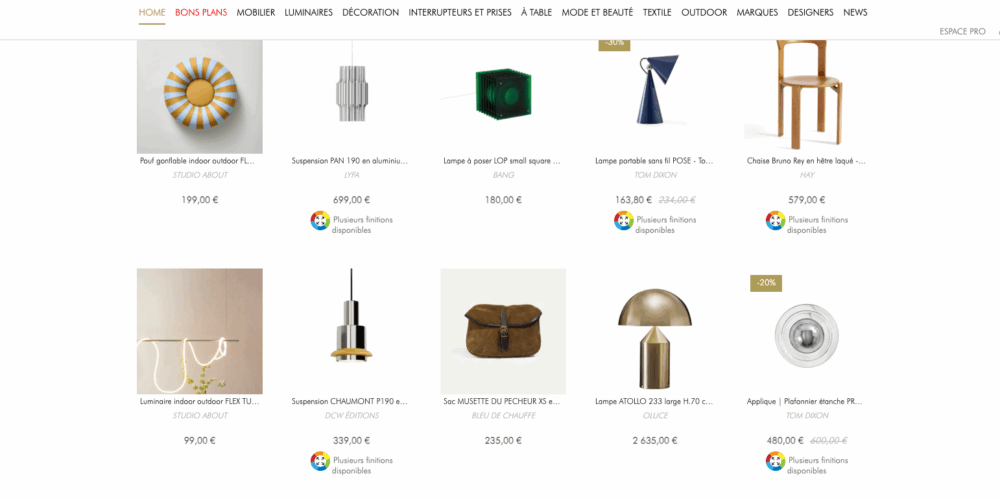Open Lampe à poser LOP product title
1000x500 pixels.
[503, 161]
